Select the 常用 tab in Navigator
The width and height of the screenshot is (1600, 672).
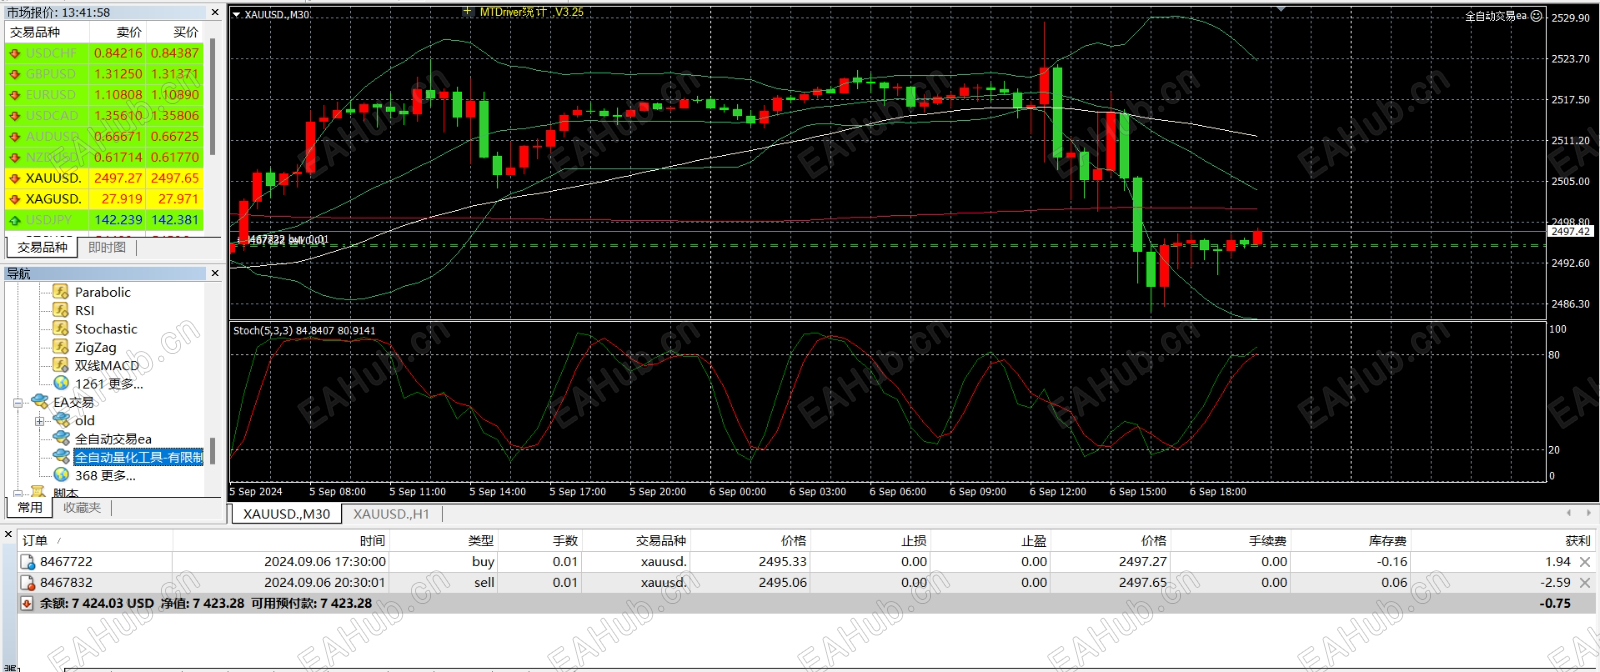click(x=30, y=508)
